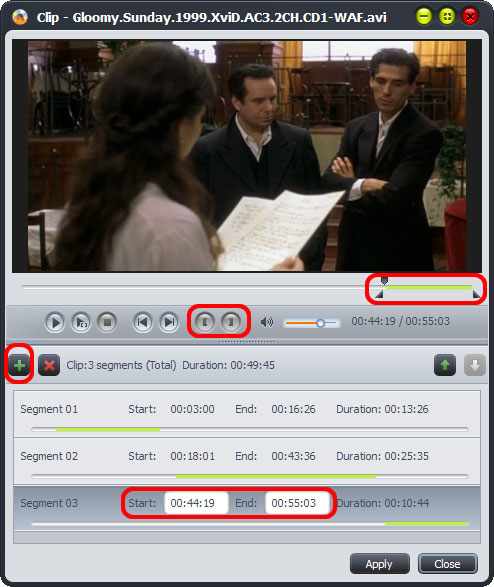Select the Segment 02 row
This screenshot has width=494, height=587.
click(247, 461)
